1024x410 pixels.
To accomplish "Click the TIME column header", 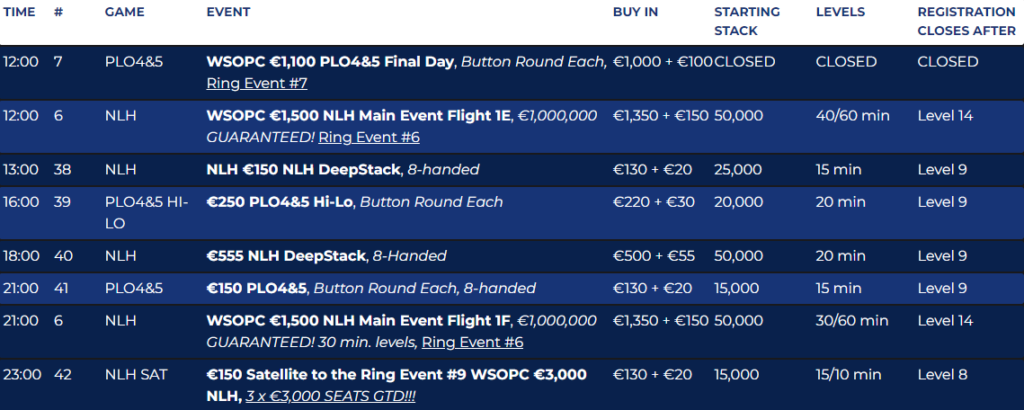I will point(20,12).
